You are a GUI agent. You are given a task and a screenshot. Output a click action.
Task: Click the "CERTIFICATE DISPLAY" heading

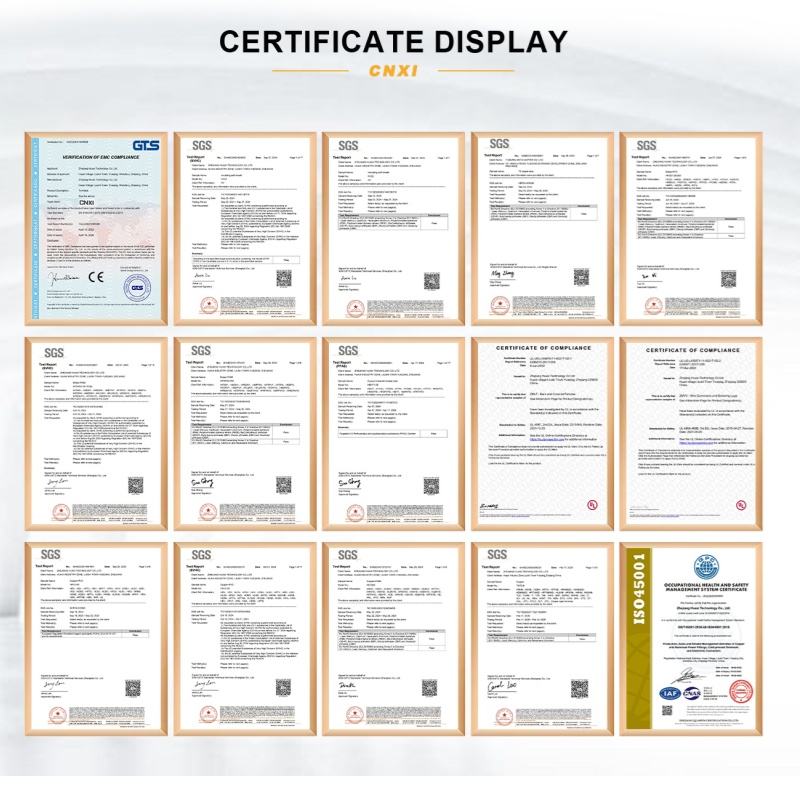393,41
